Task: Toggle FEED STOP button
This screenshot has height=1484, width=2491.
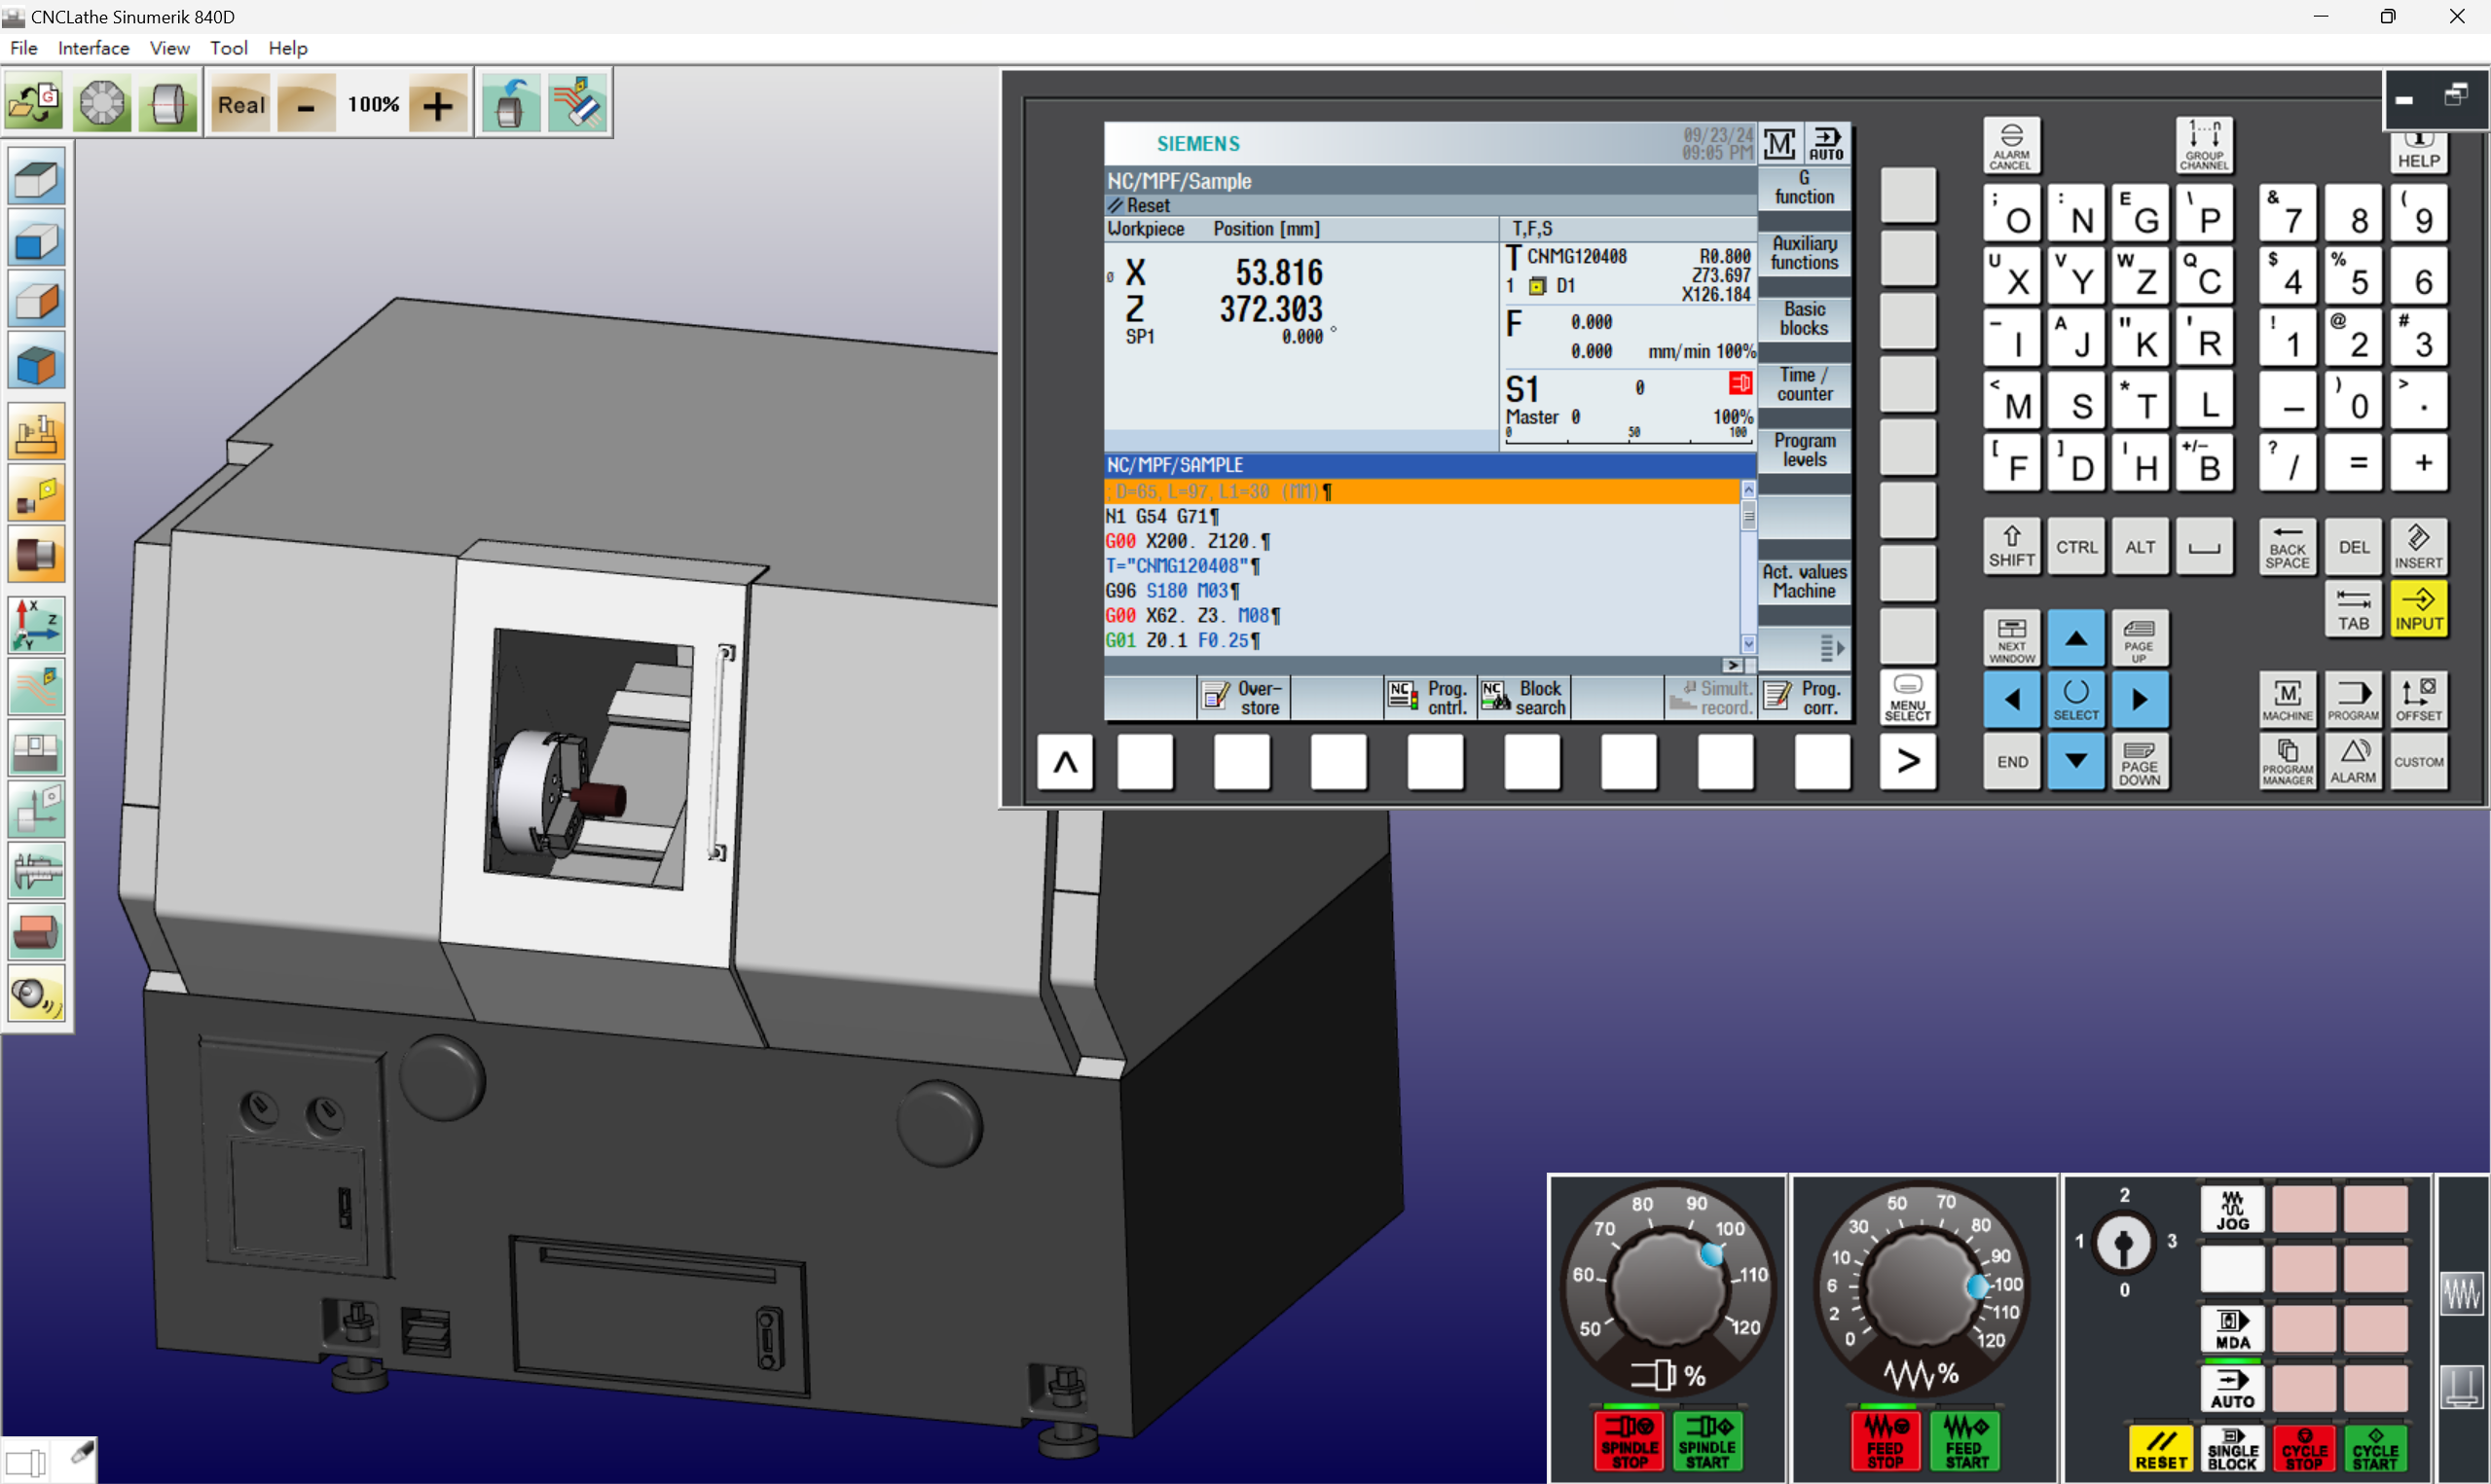Action: pos(1885,1440)
